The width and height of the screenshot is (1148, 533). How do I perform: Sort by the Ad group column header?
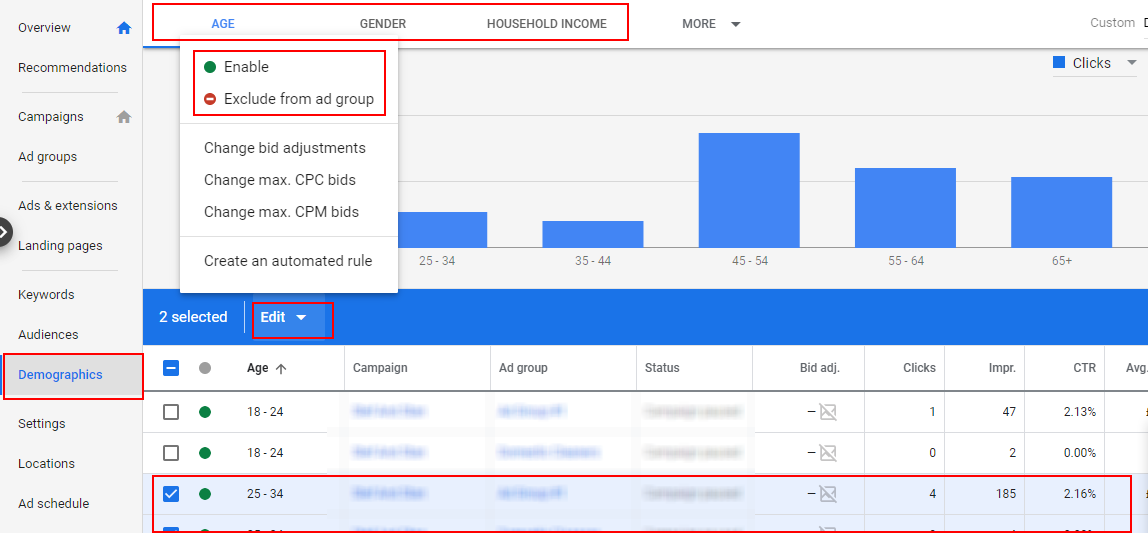tap(523, 368)
